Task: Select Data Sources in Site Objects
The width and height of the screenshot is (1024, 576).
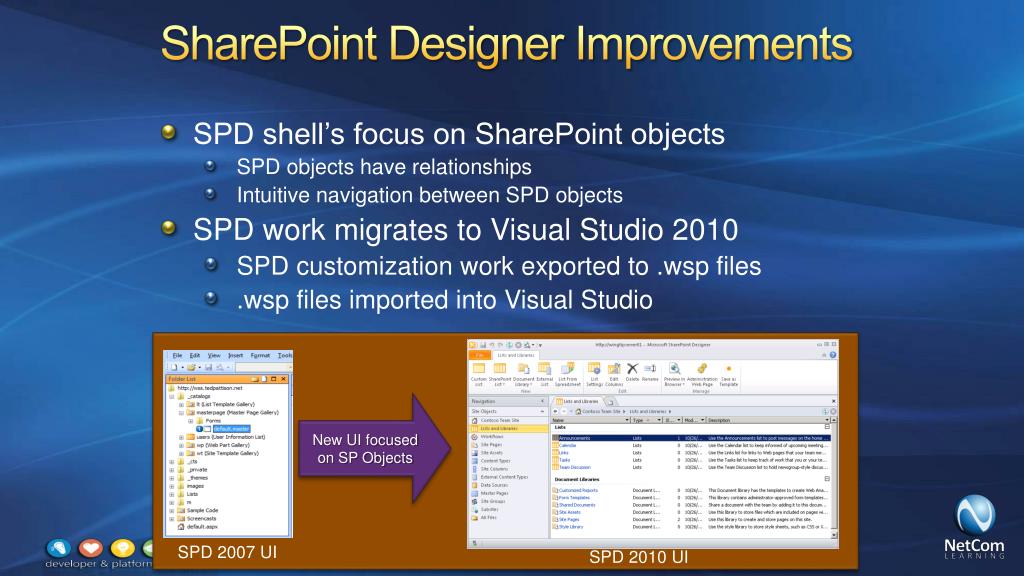Action: coord(494,485)
